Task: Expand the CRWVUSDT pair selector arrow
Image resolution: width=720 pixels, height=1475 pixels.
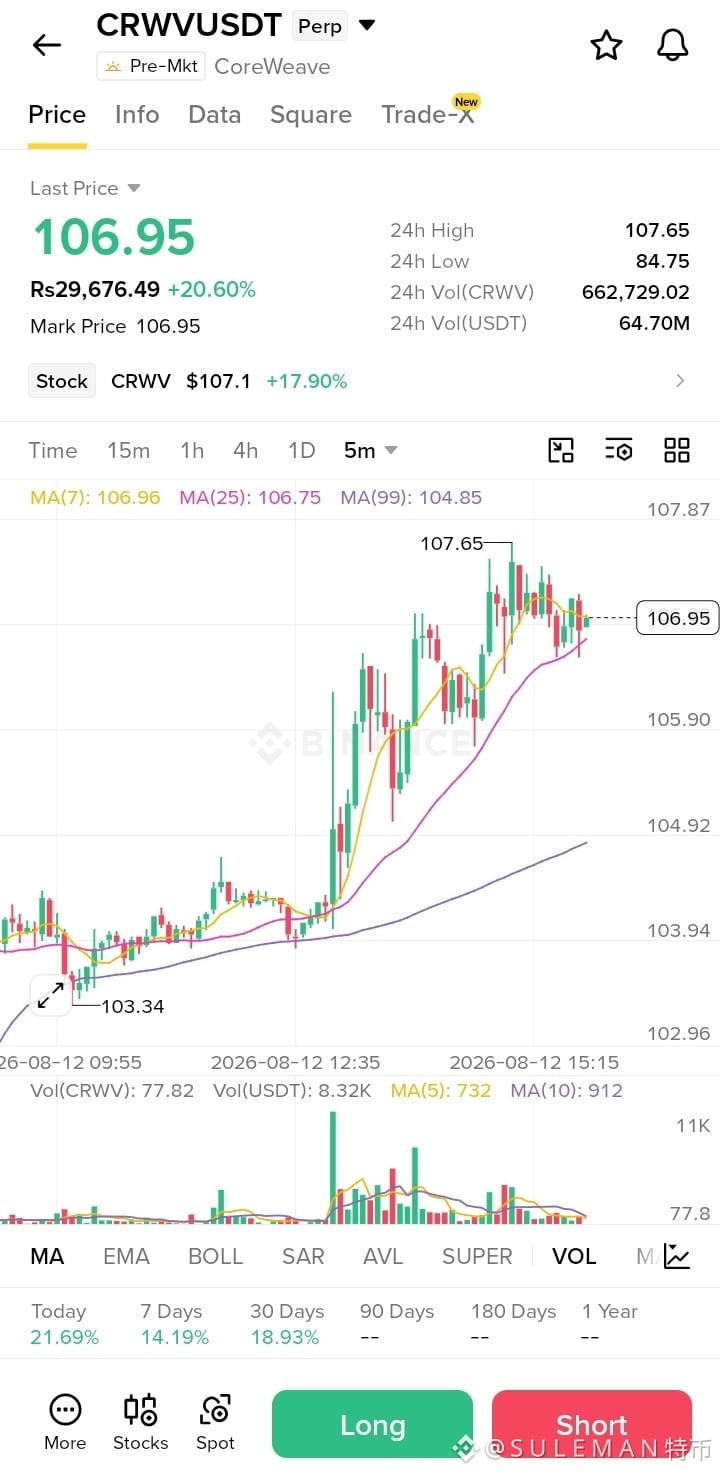Action: [x=367, y=25]
